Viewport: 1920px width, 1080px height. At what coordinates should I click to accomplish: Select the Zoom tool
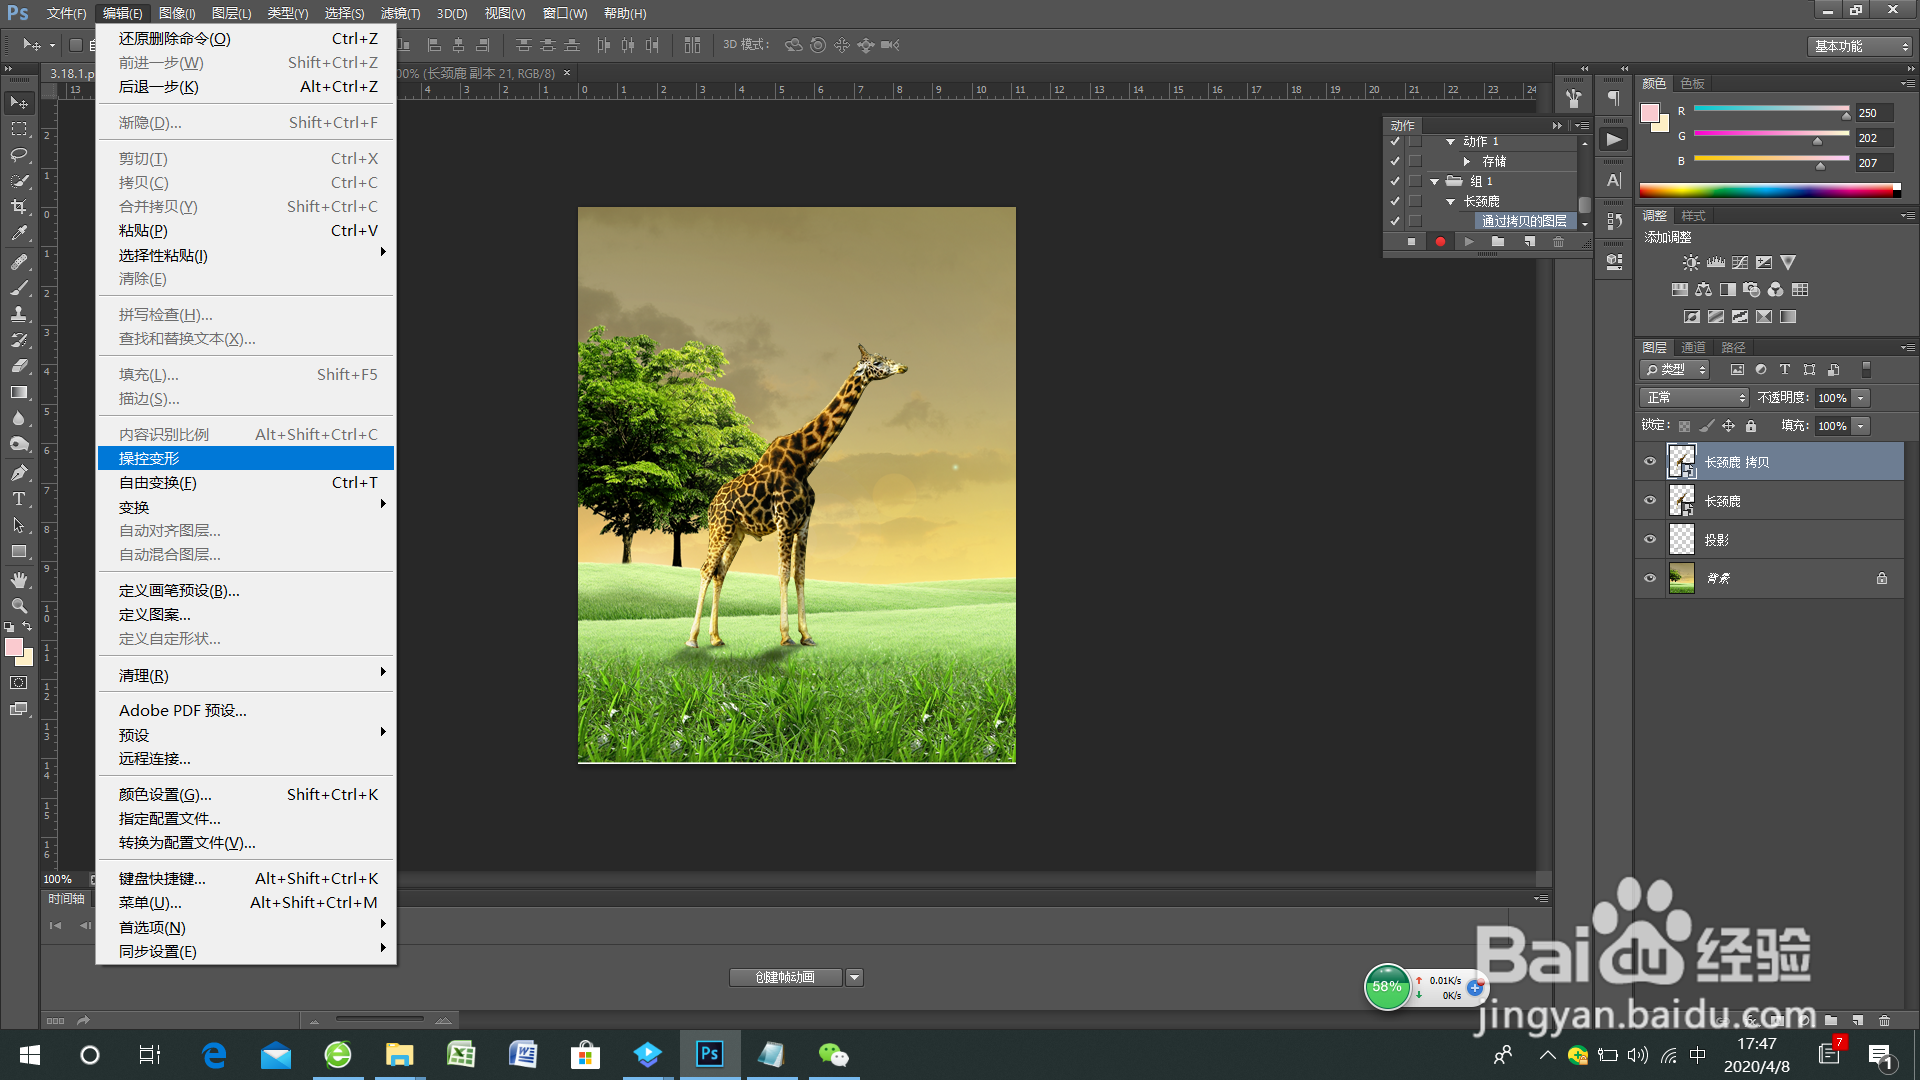click(19, 606)
